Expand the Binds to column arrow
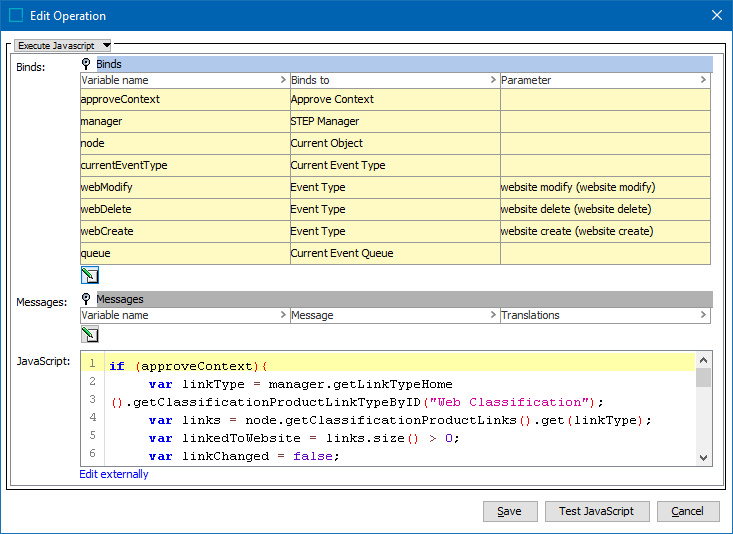The image size is (733, 534). pyautogui.click(x=493, y=80)
